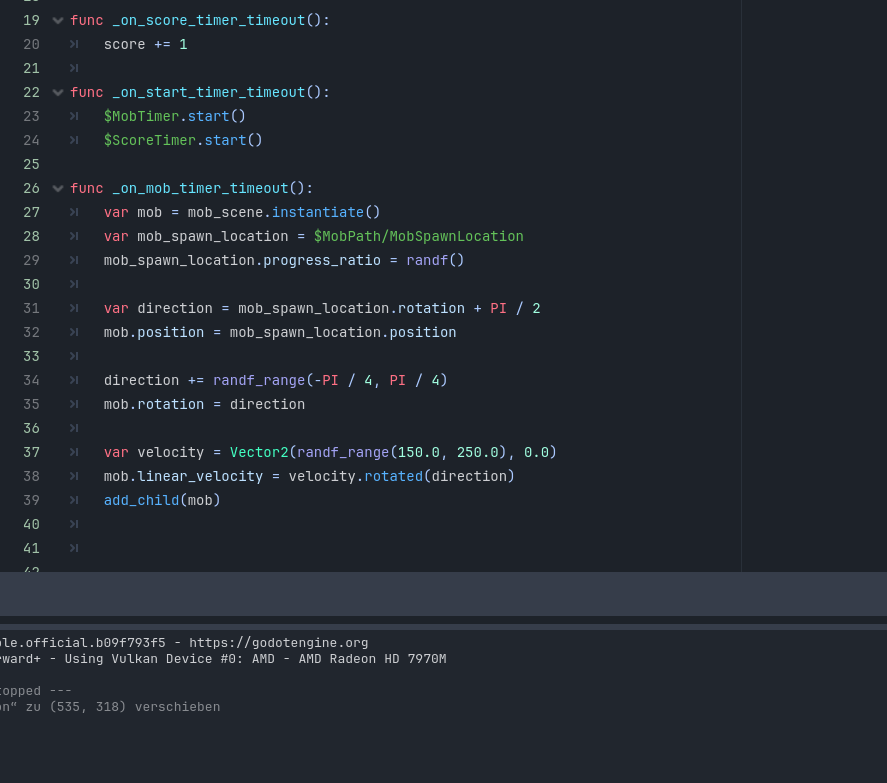The image size is (887, 783).
Task: Collapse the _on_mob_timer_timeout function fold arrow
Action: (x=58, y=188)
